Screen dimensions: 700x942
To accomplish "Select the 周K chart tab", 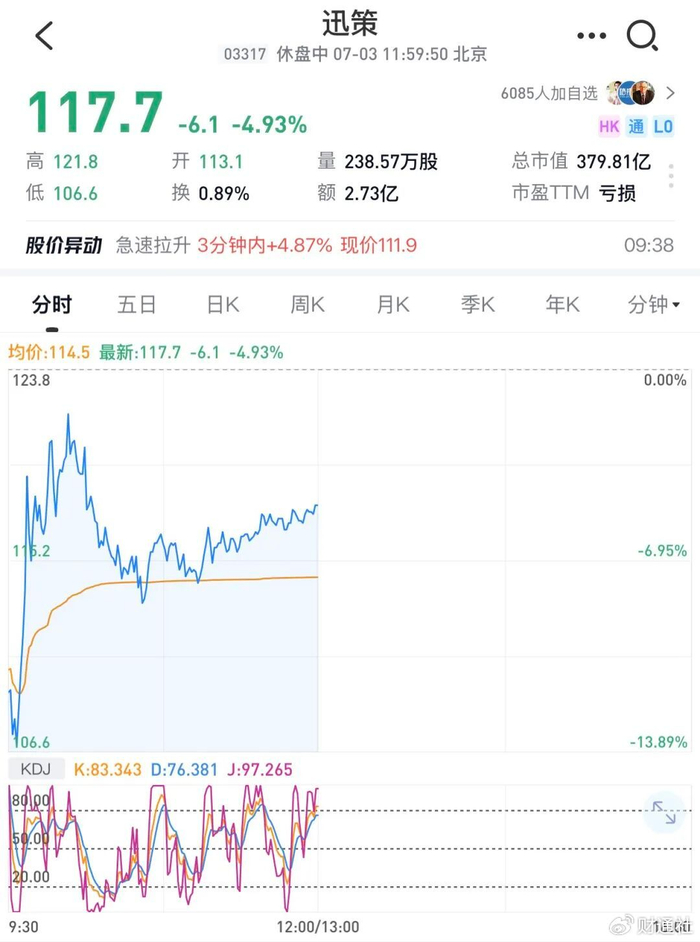I will click(308, 305).
